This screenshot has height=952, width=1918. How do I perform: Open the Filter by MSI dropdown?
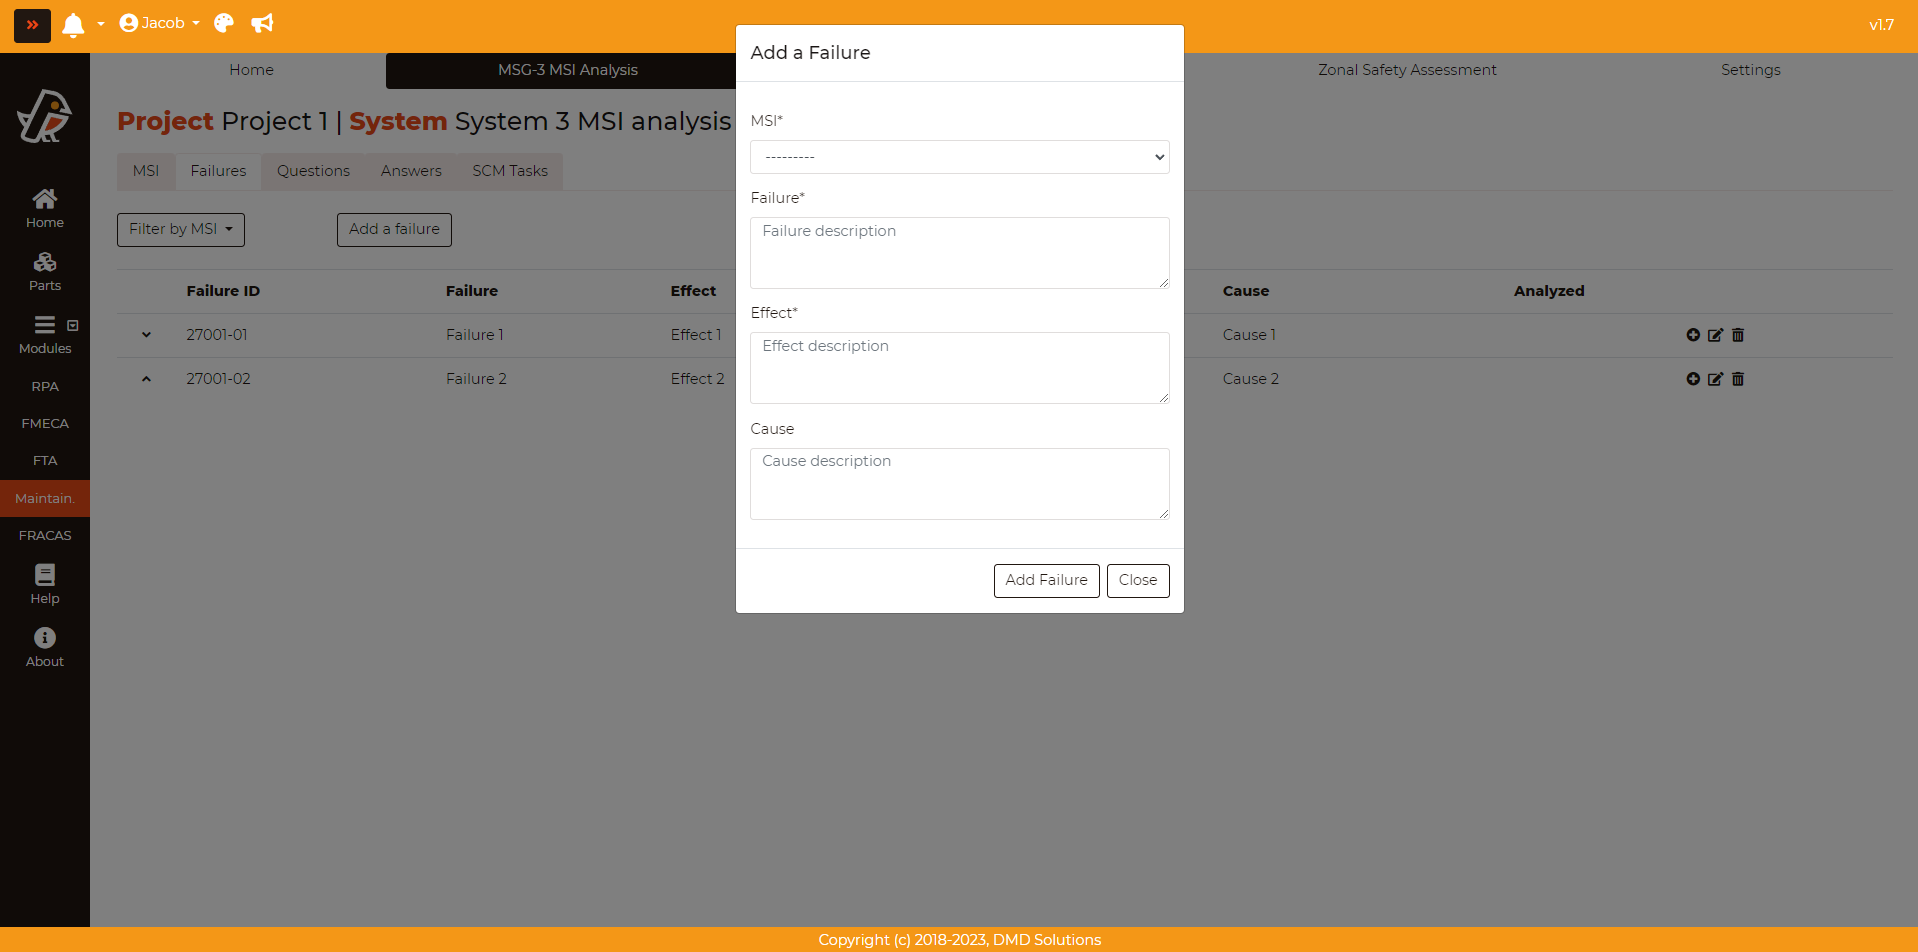pos(181,229)
